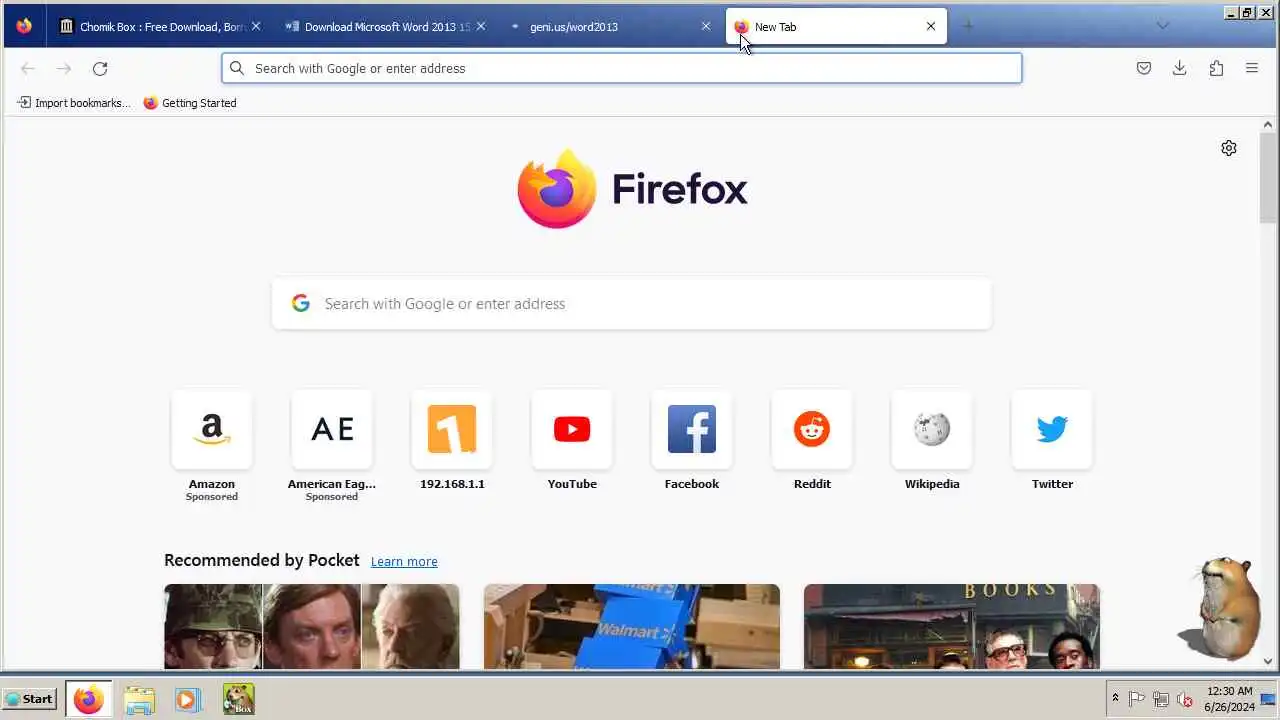Open the Firefox application menu
Screen dimensions: 1280x720
1252,68
